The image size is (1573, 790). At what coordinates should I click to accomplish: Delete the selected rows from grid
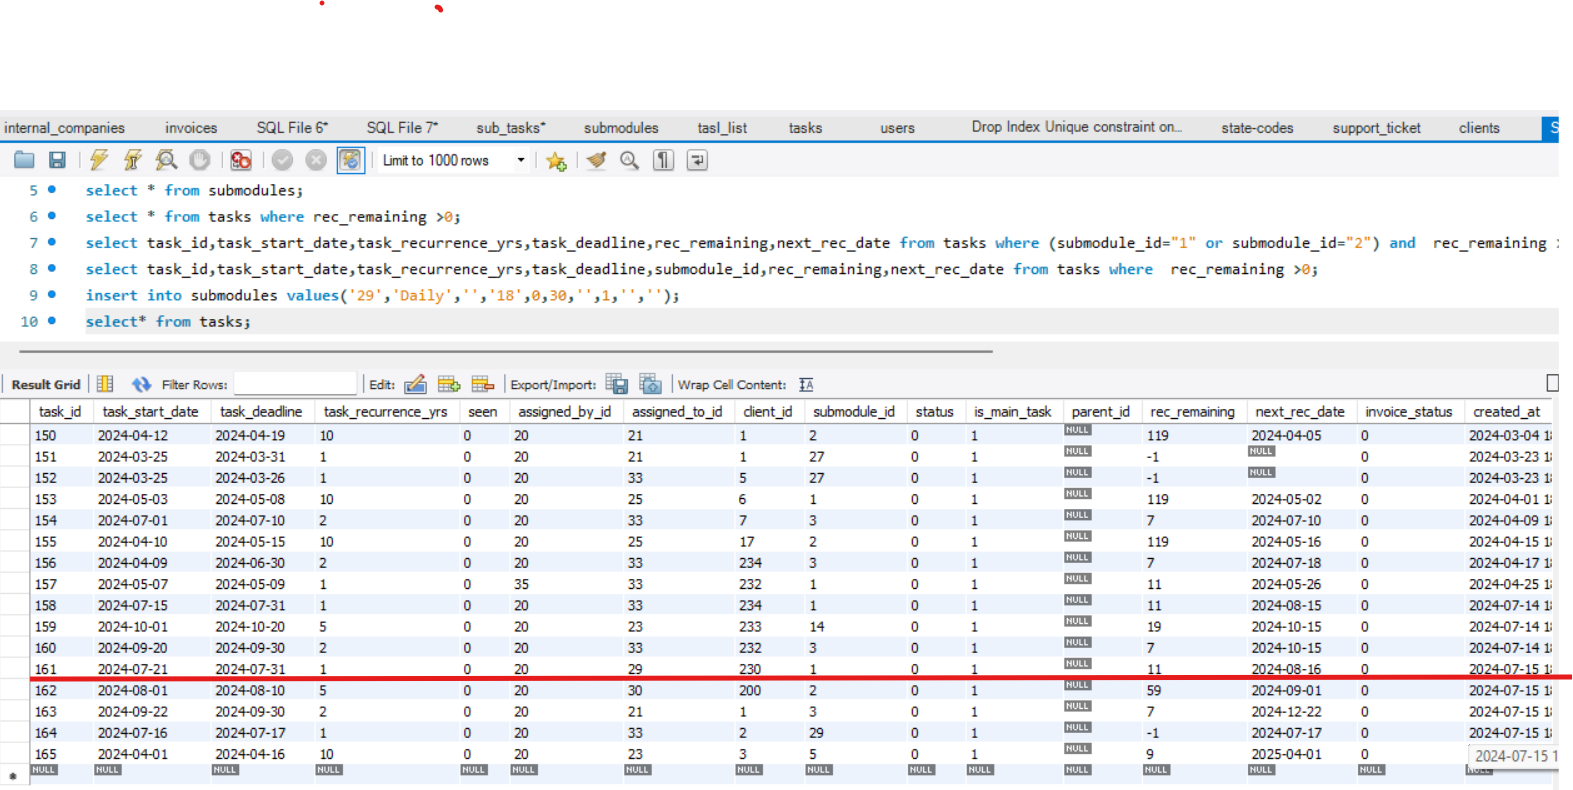[483, 384]
